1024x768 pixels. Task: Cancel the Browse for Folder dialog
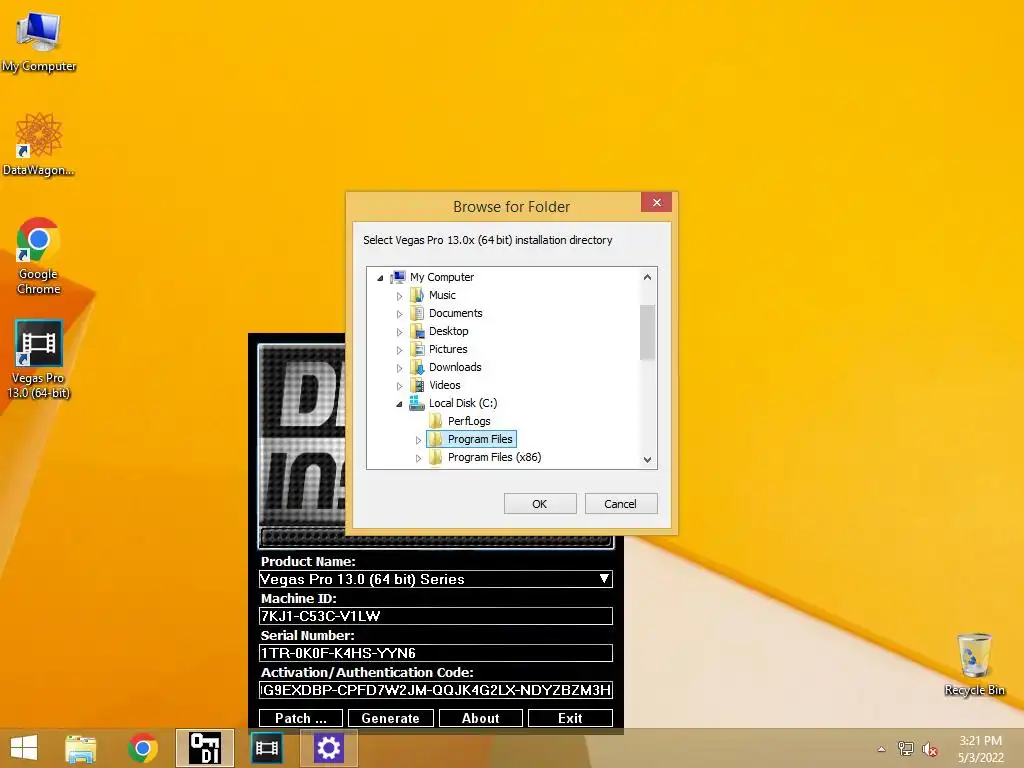[x=620, y=504]
